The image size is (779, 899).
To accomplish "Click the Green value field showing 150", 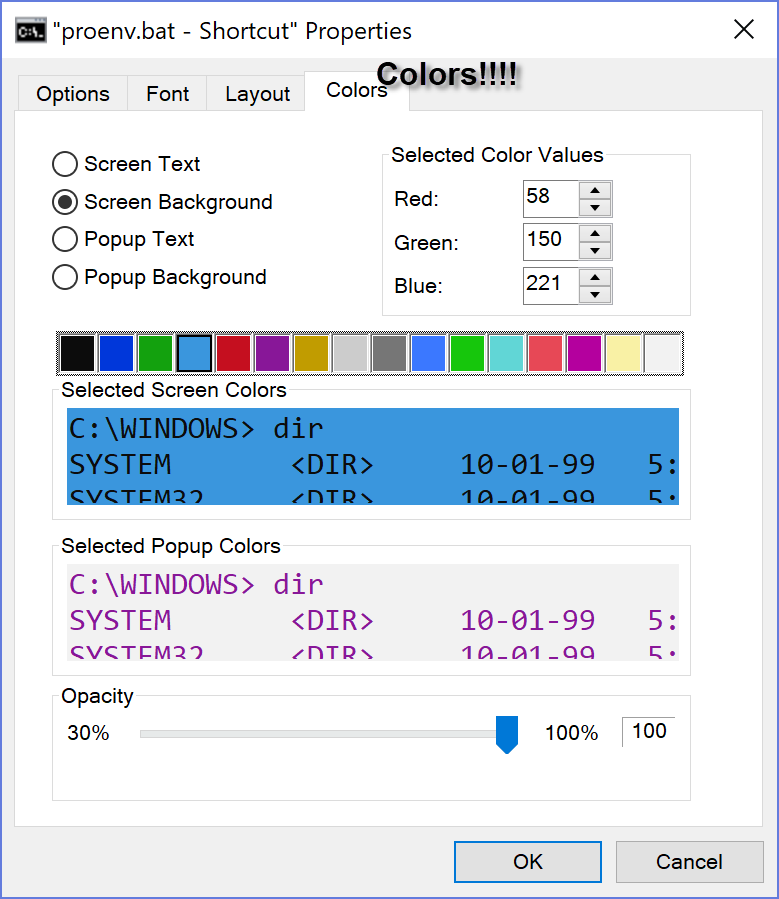I will 551,242.
